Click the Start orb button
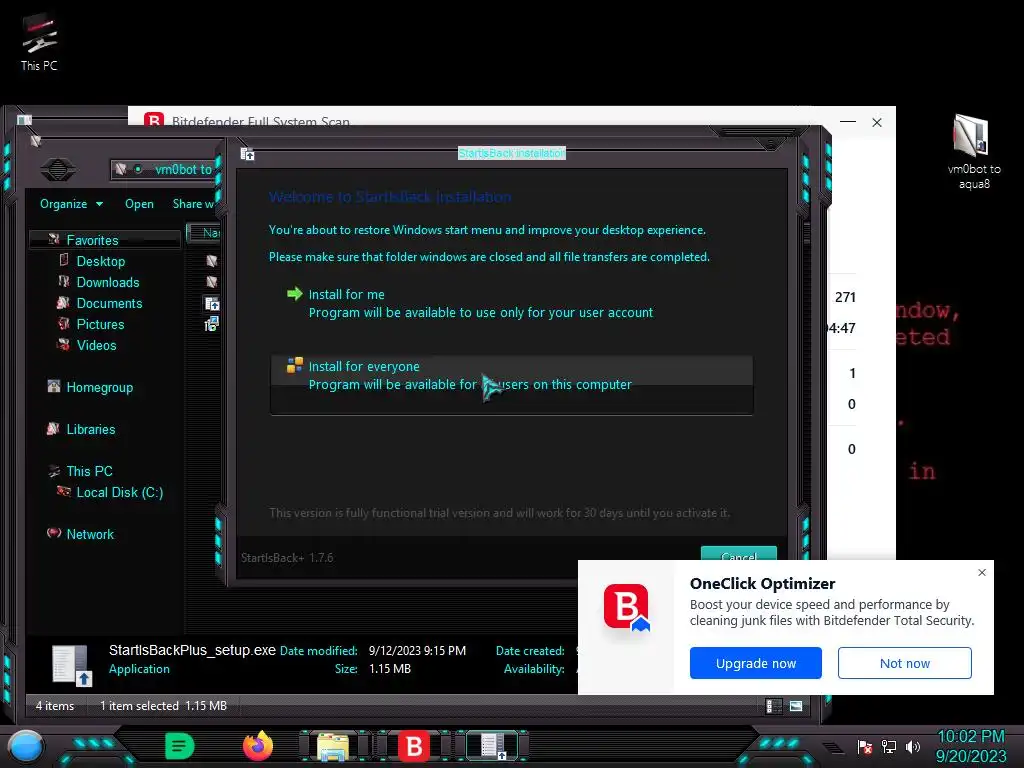Screen dimensions: 1024x768 (x=25, y=746)
